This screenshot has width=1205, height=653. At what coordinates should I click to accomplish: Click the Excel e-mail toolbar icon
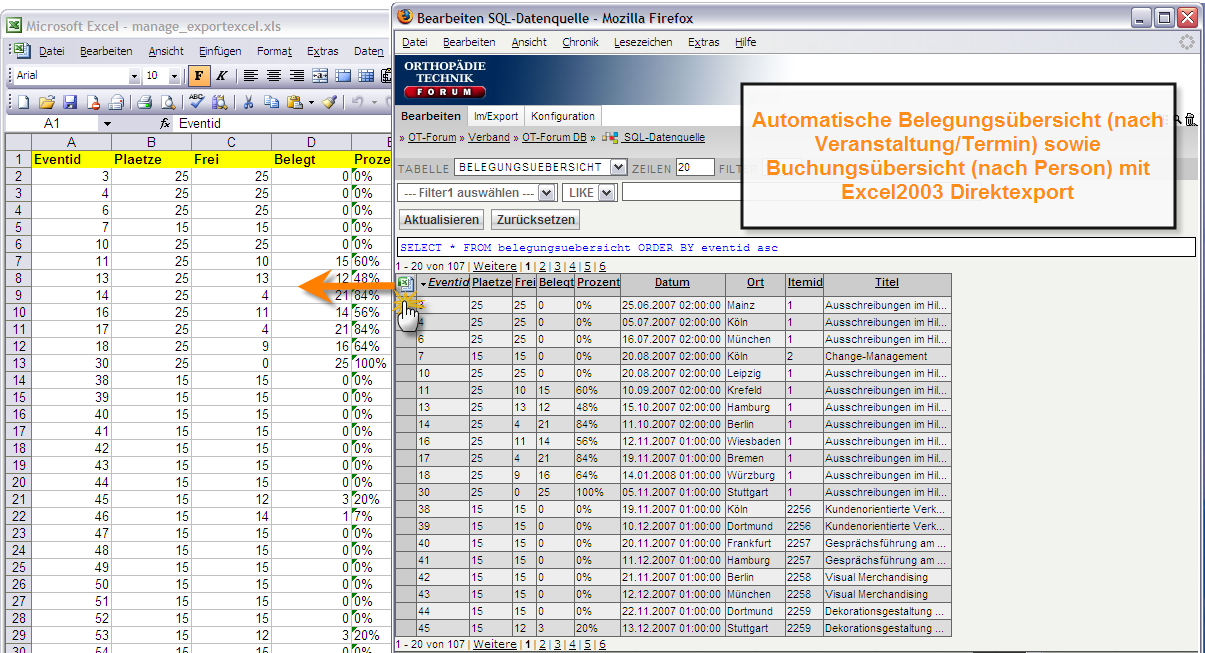[116, 102]
